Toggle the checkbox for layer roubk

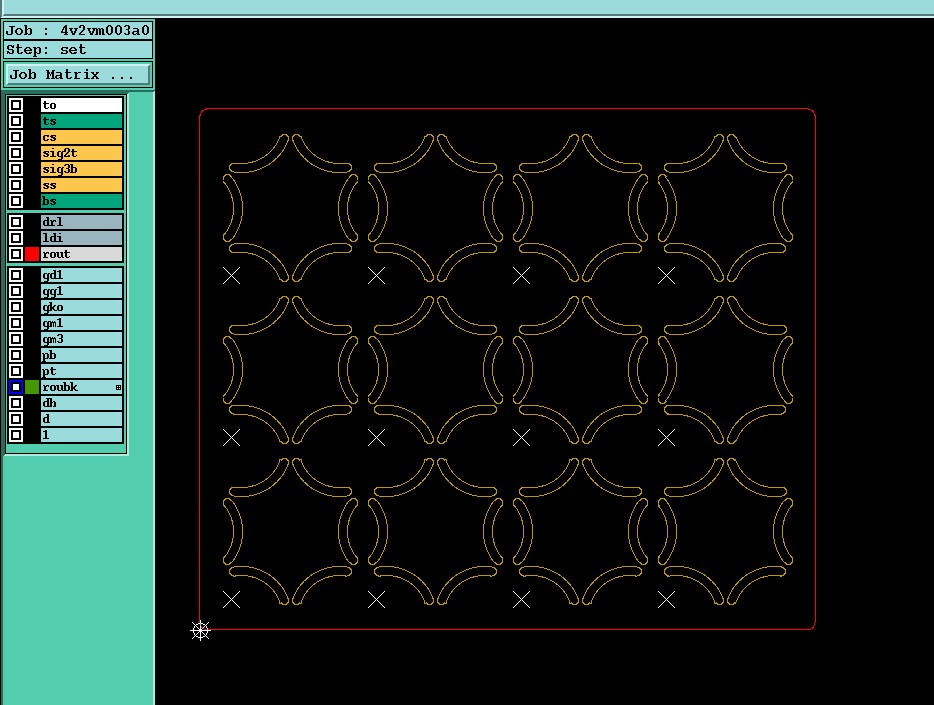(16, 387)
